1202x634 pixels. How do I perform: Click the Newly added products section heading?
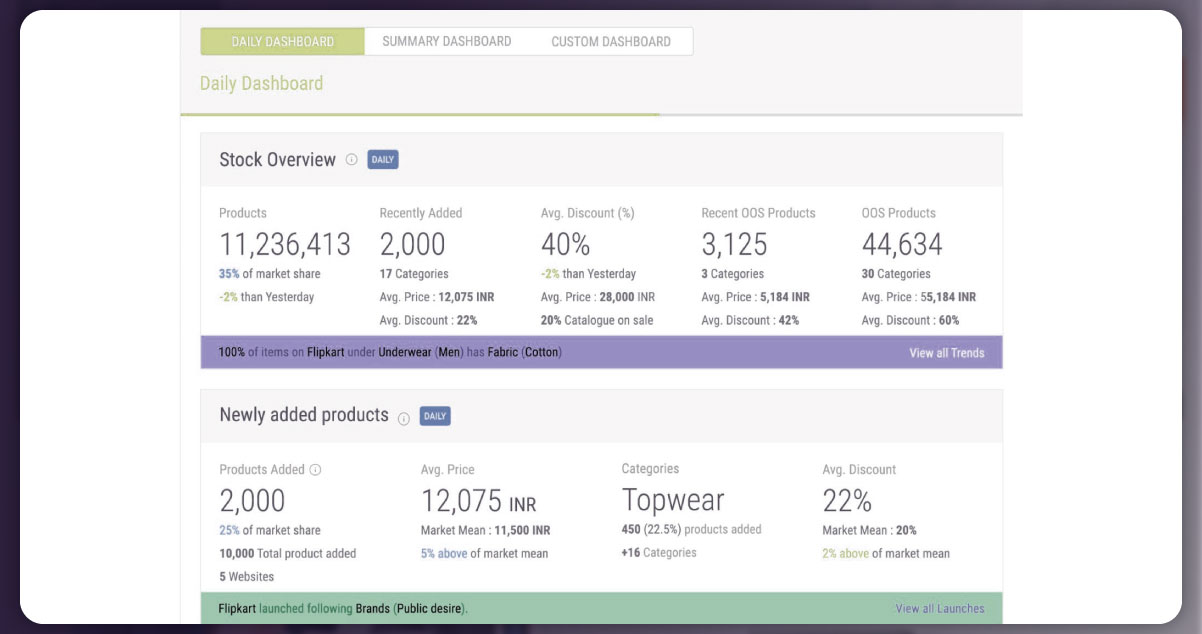[x=304, y=415]
